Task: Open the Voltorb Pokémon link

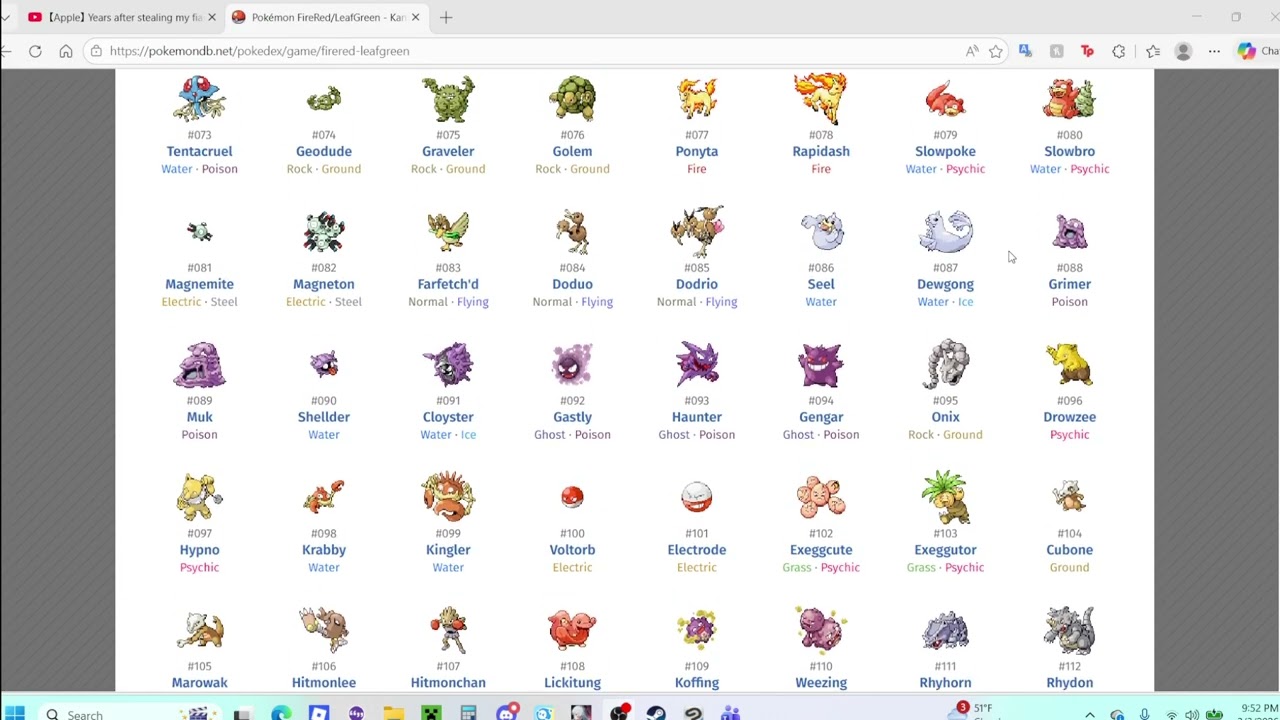Action: point(572,550)
